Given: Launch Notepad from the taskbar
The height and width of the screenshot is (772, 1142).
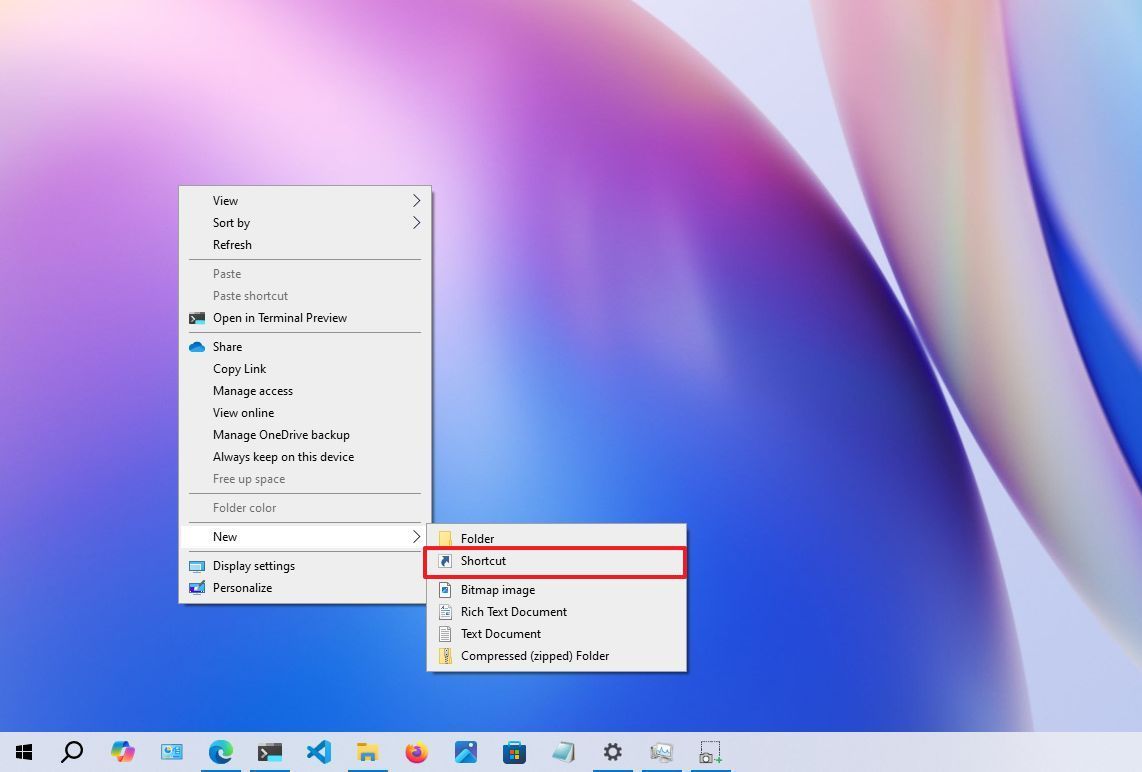Looking at the screenshot, I should point(563,751).
